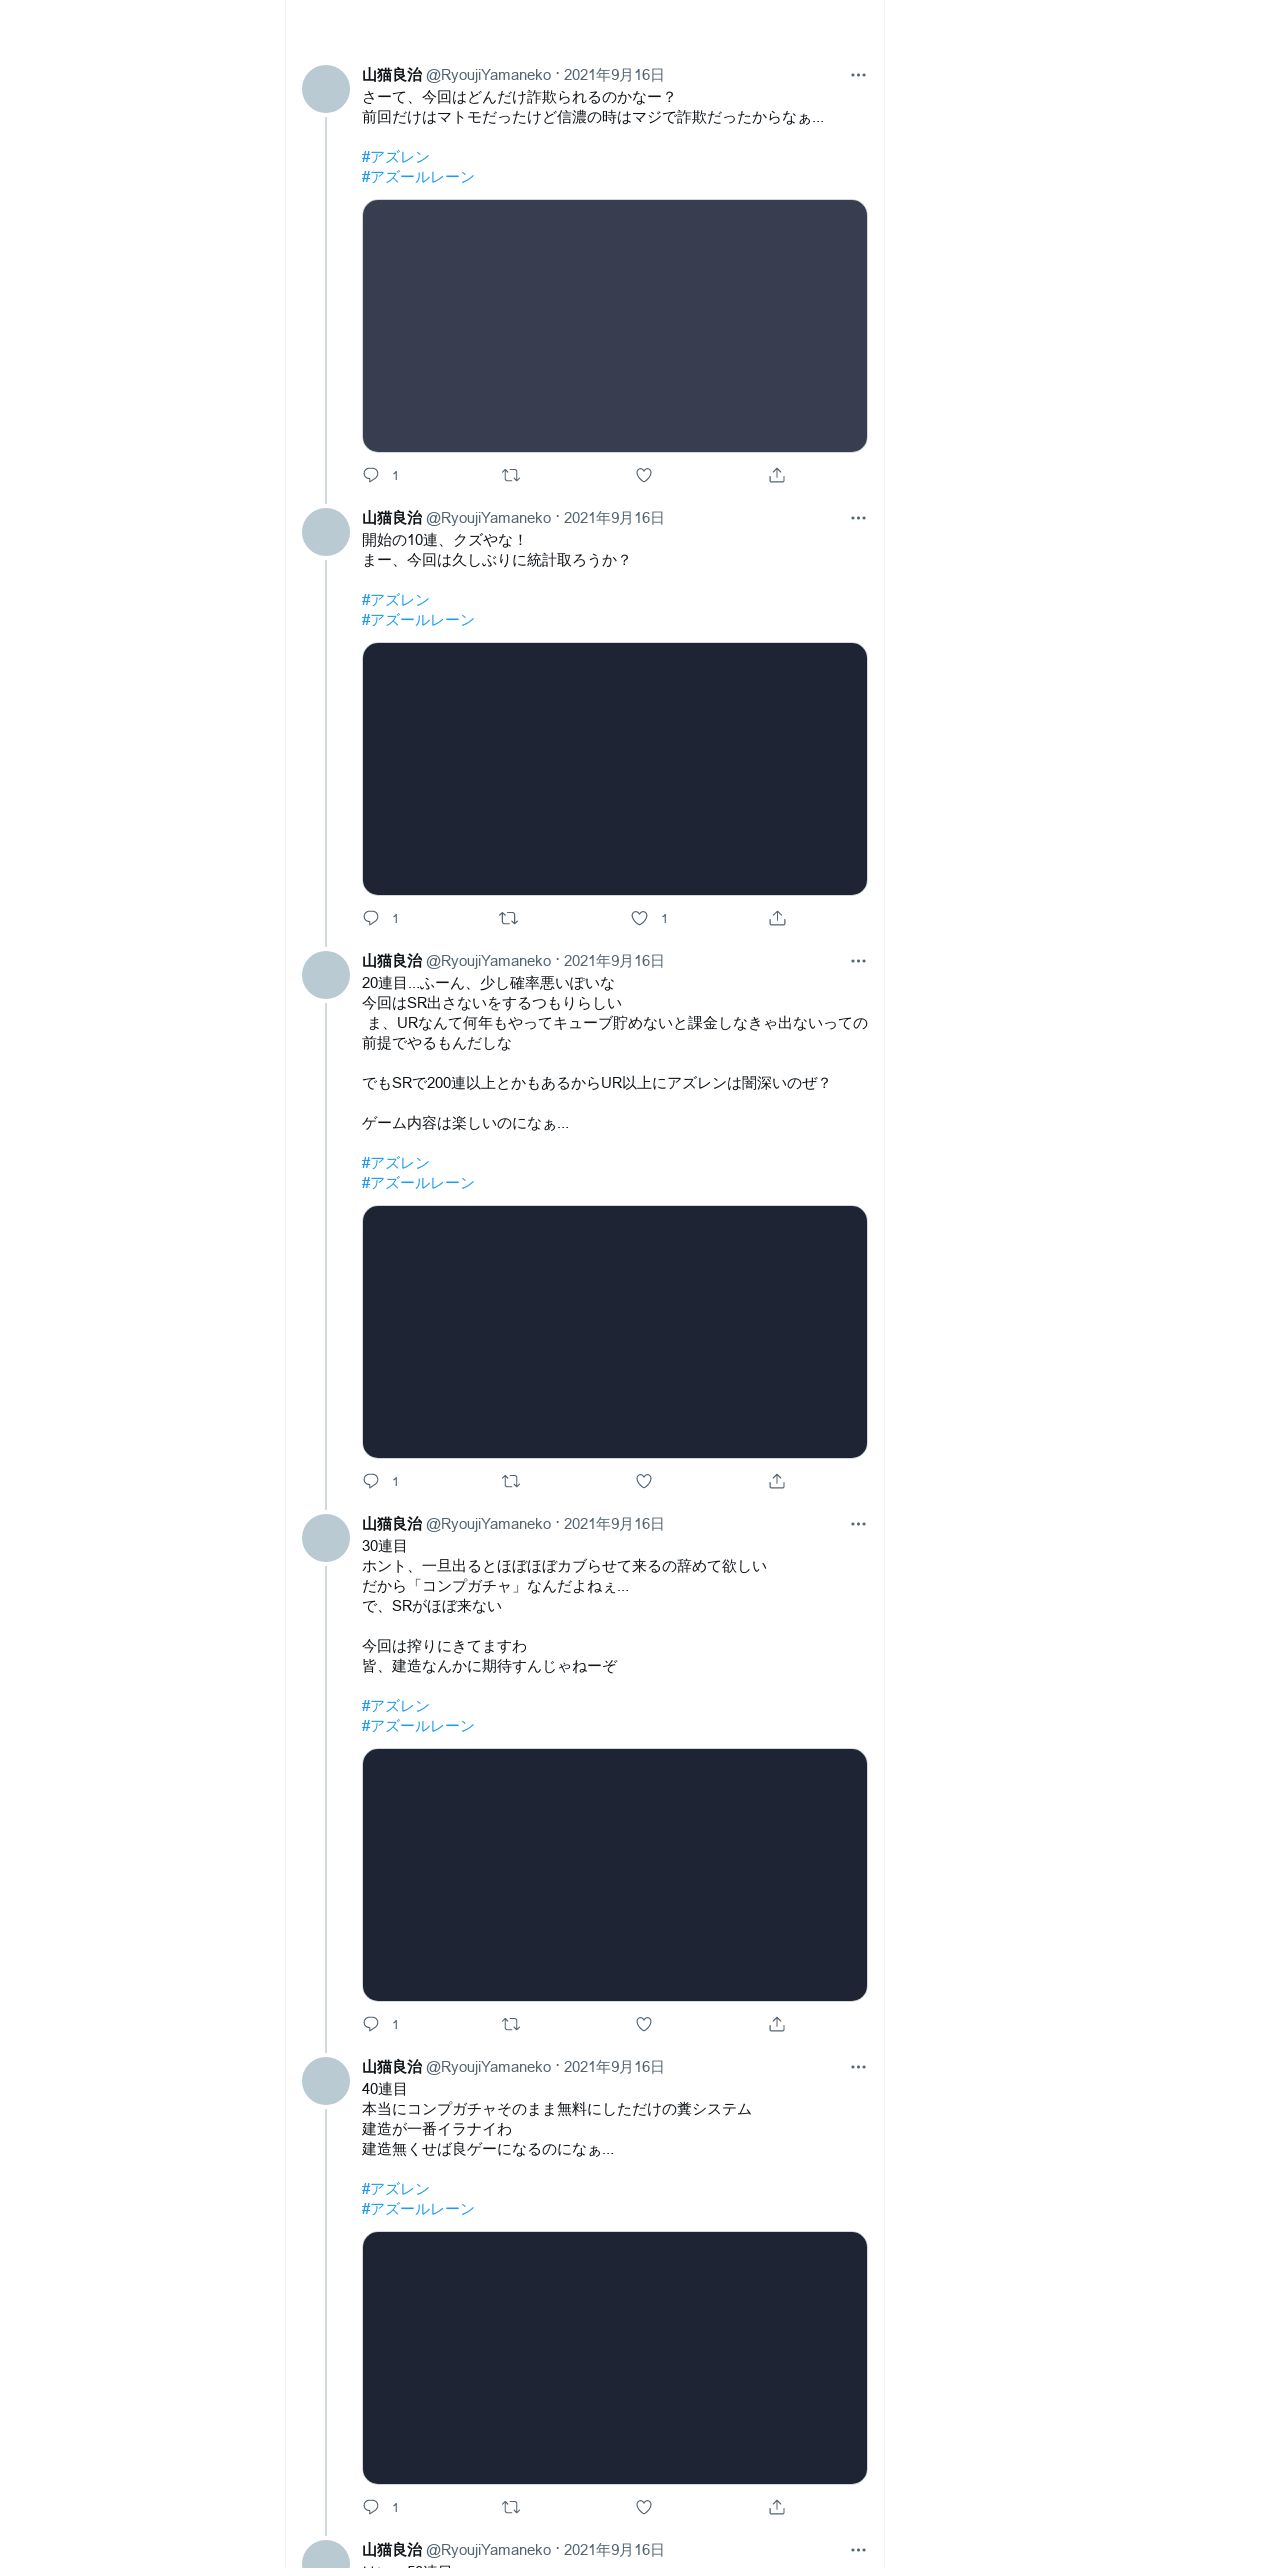Image resolution: width=1284 pixels, height=2568 pixels.
Task: Open the 2021年9月16日 timestamp of 20連目 tweet
Action: (x=614, y=961)
